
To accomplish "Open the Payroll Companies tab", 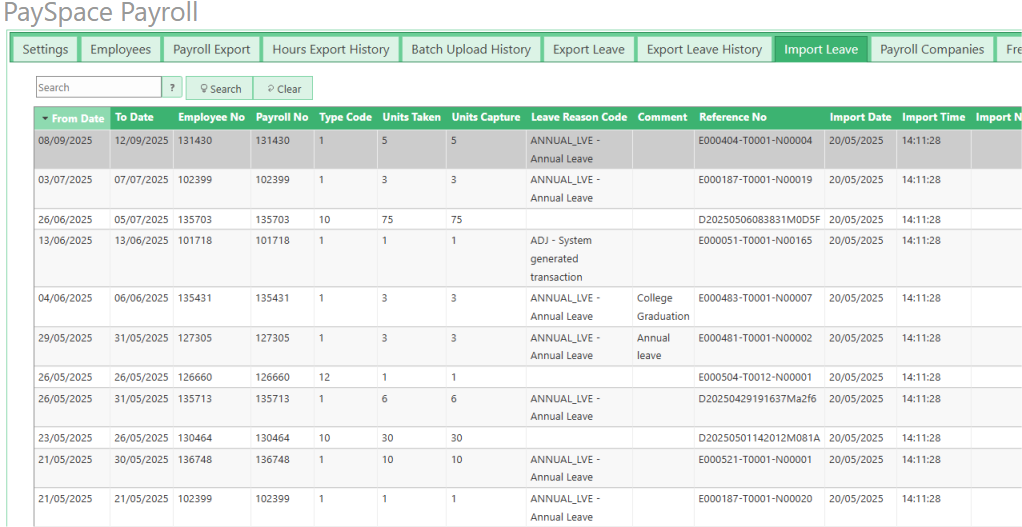I will (932, 49).
